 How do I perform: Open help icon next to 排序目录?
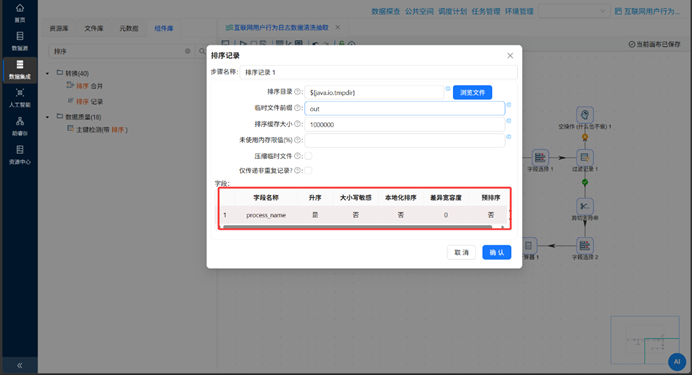(x=297, y=92)
